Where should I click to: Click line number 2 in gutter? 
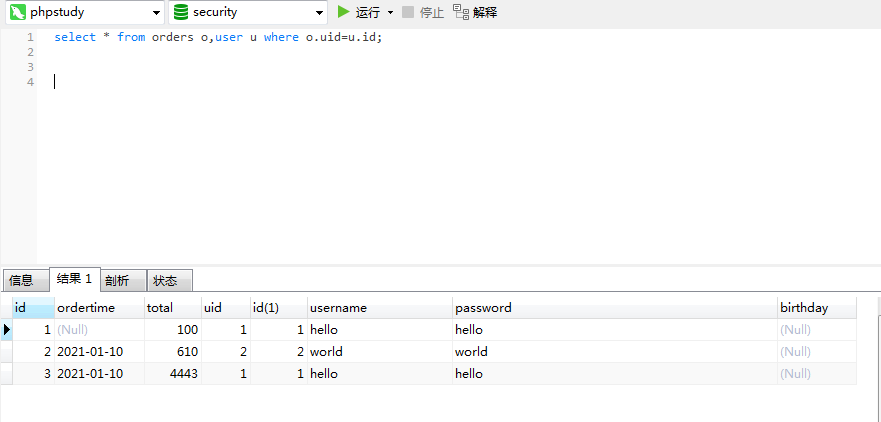tap(30, 52)
